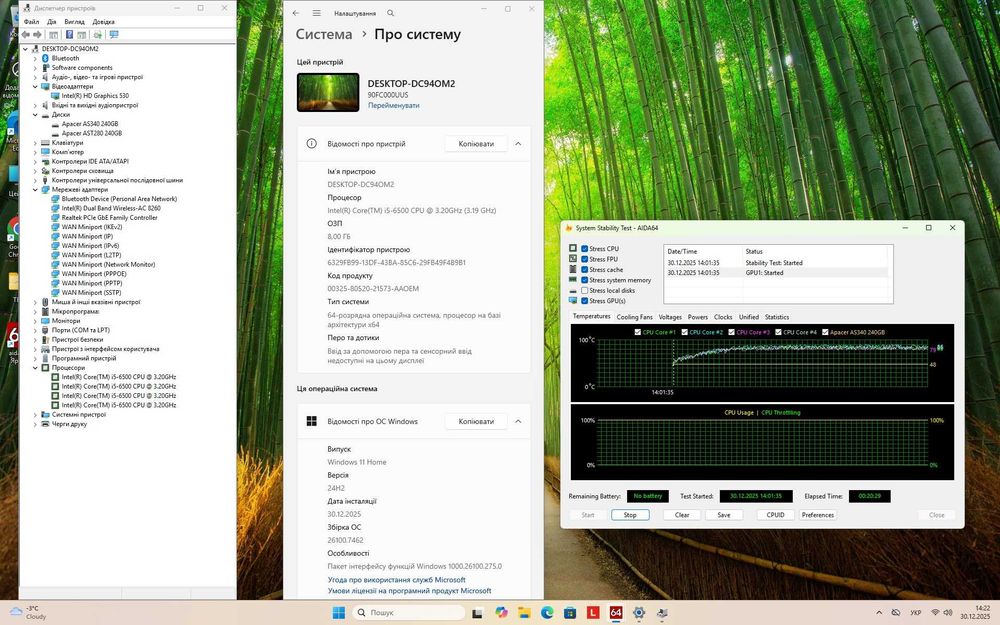Screen dimensions: 1000x625
Task: Click Forward arrow in Device Manager toolbar
Action: pyautogui.click(x=37, y=34)
